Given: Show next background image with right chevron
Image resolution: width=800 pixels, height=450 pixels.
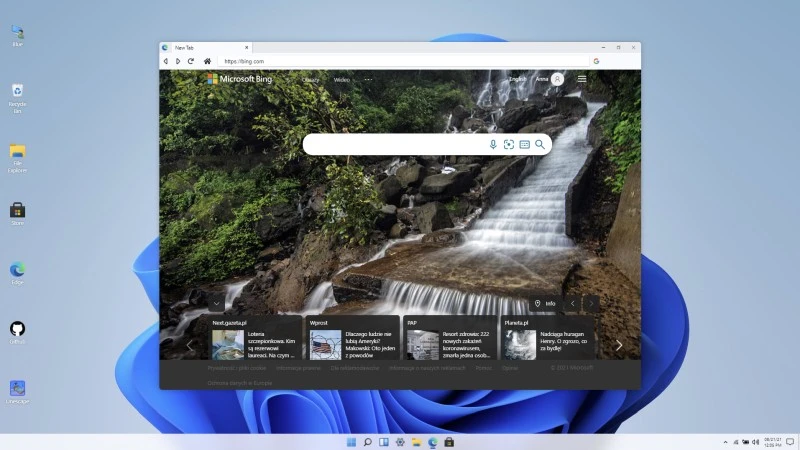Looking at the screenshot, I should 591,304.
